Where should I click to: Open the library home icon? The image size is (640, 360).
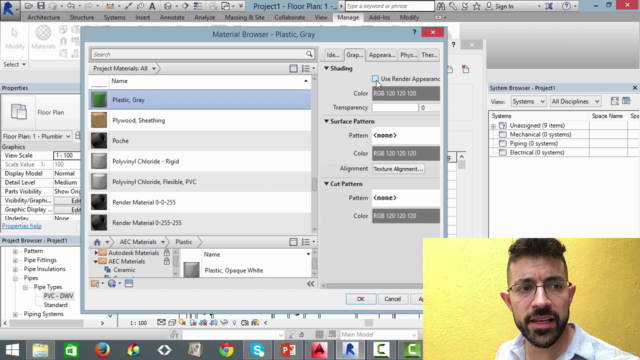97,242
